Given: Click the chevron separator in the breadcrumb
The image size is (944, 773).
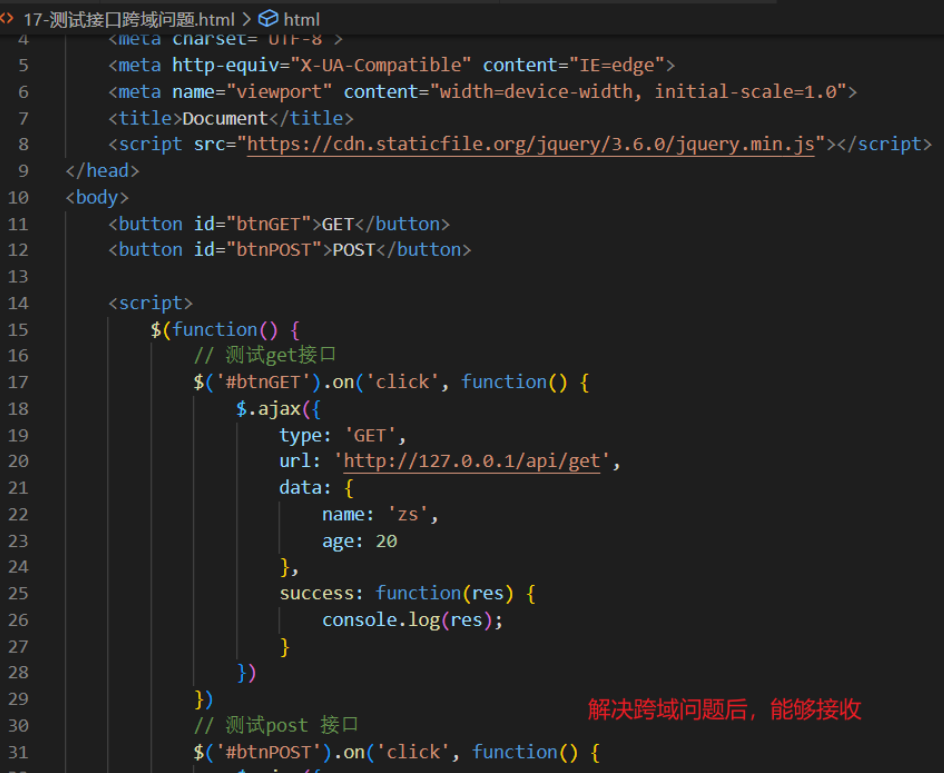Looking at the screenshot, I should (246, 20).
